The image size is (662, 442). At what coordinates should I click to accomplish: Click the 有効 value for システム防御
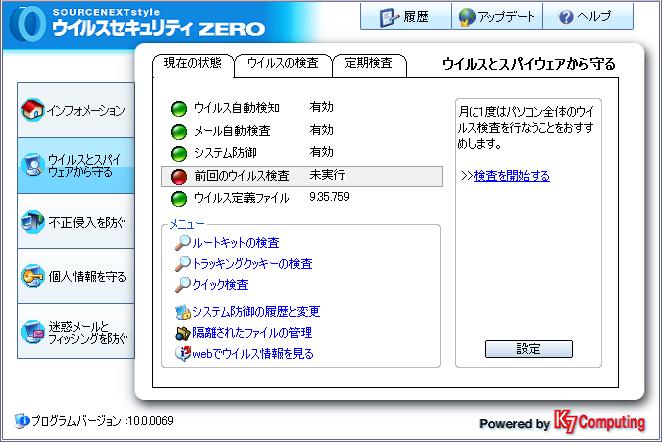[x=321, y=152]
